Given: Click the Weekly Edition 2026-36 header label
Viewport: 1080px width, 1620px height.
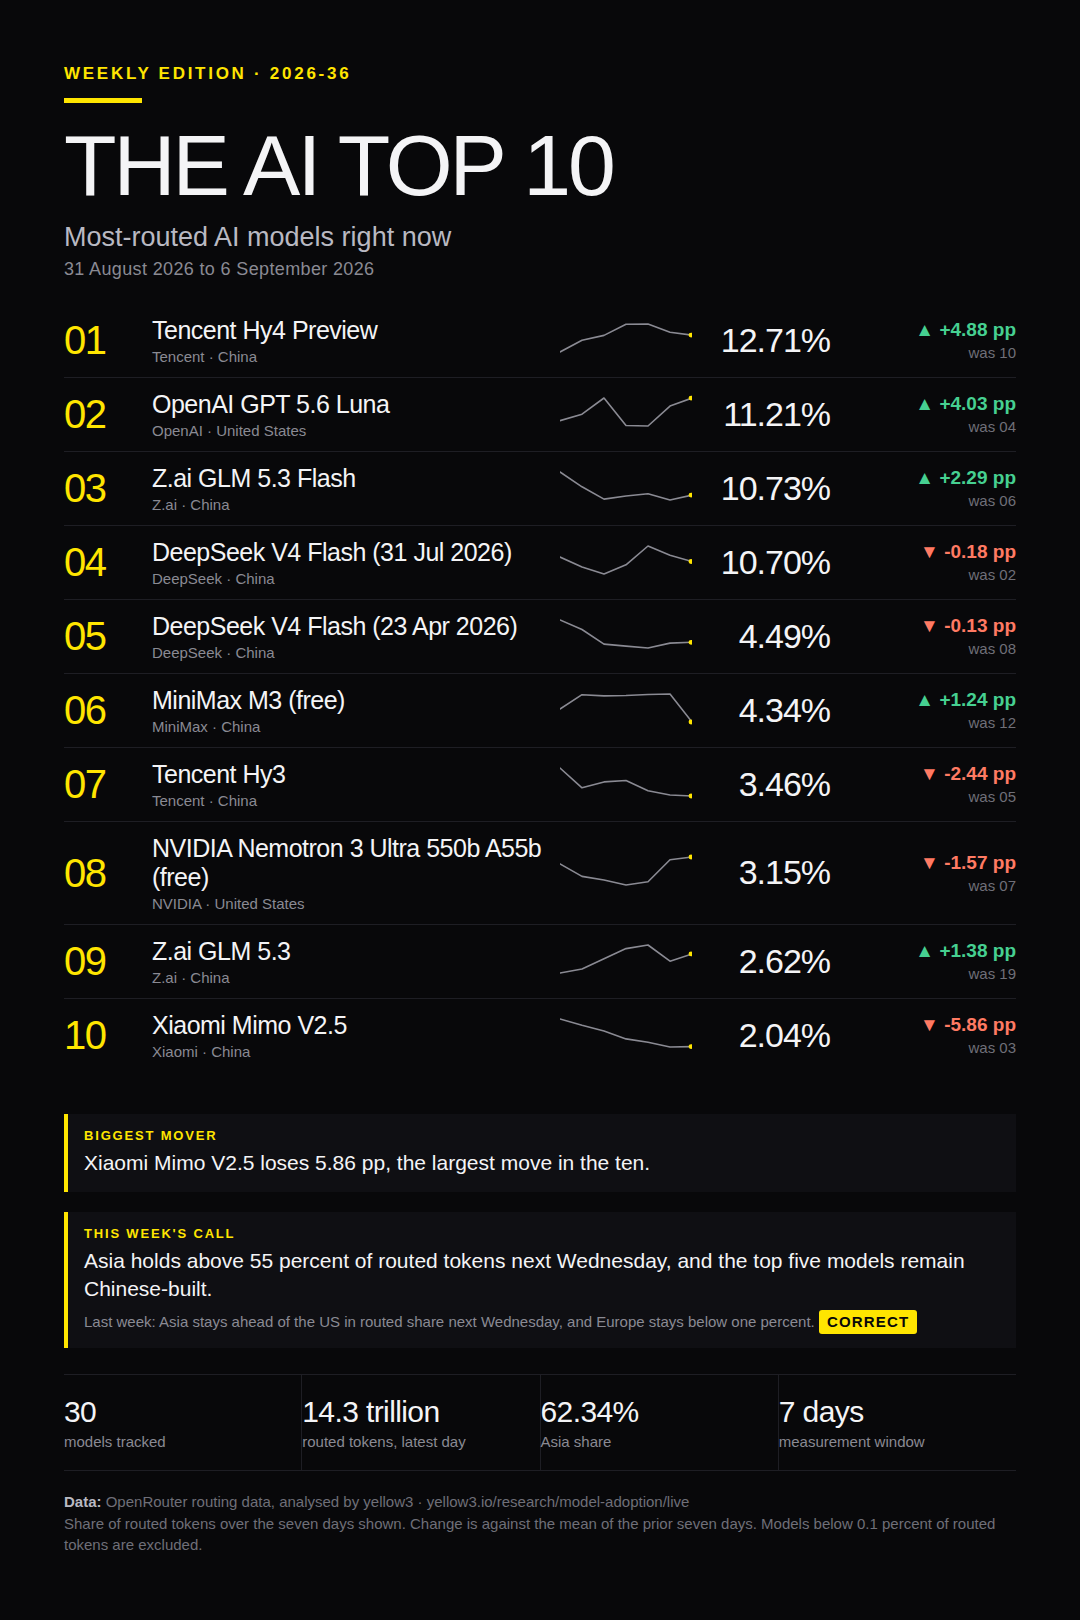Looking at the screenshot, I should tap(207, 74).
